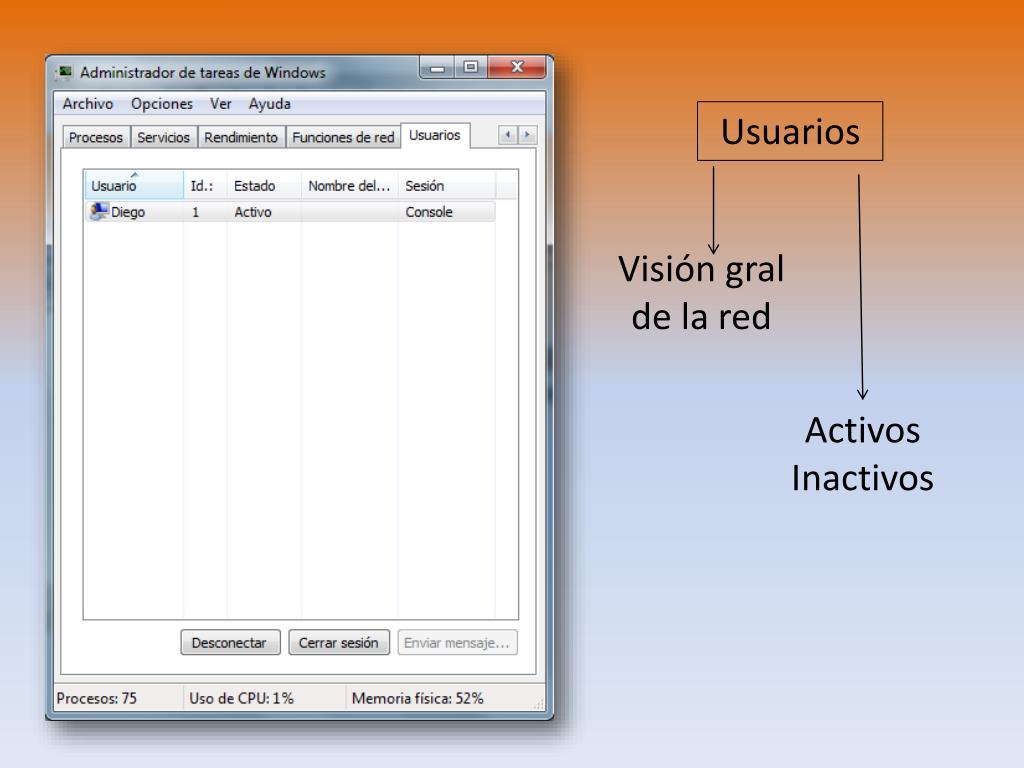This screenshot has height=768, width=1024.
Task: Click the Task Manager title bar icon
Action: [x=64, y=72]
